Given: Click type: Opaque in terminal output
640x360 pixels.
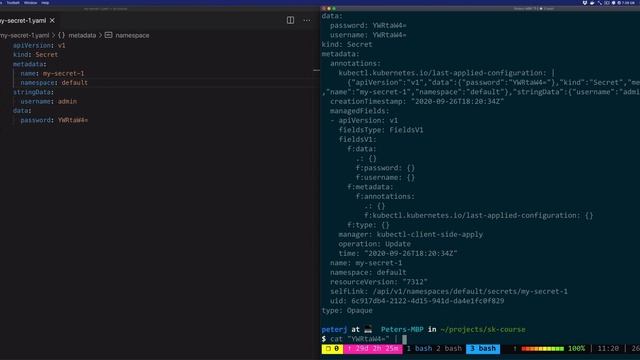Looking at the screenshot, I should pos(347,311).
